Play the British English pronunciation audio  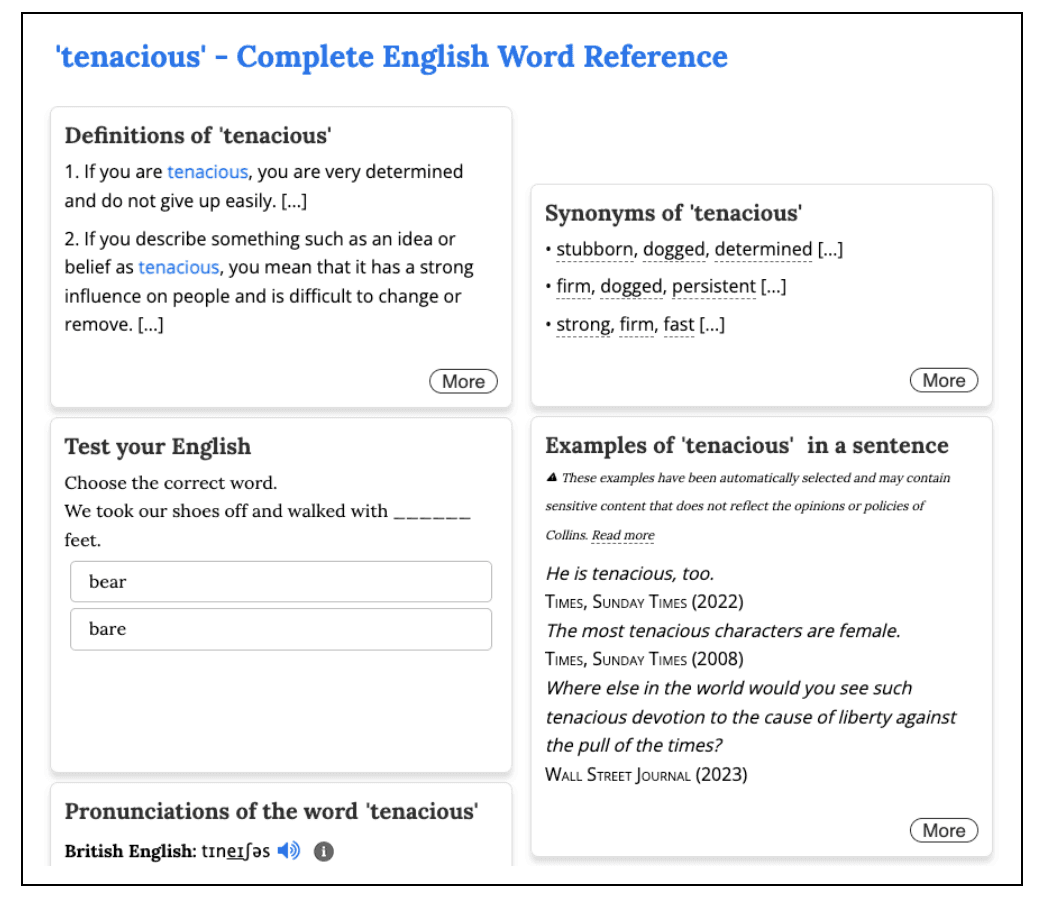288,851
